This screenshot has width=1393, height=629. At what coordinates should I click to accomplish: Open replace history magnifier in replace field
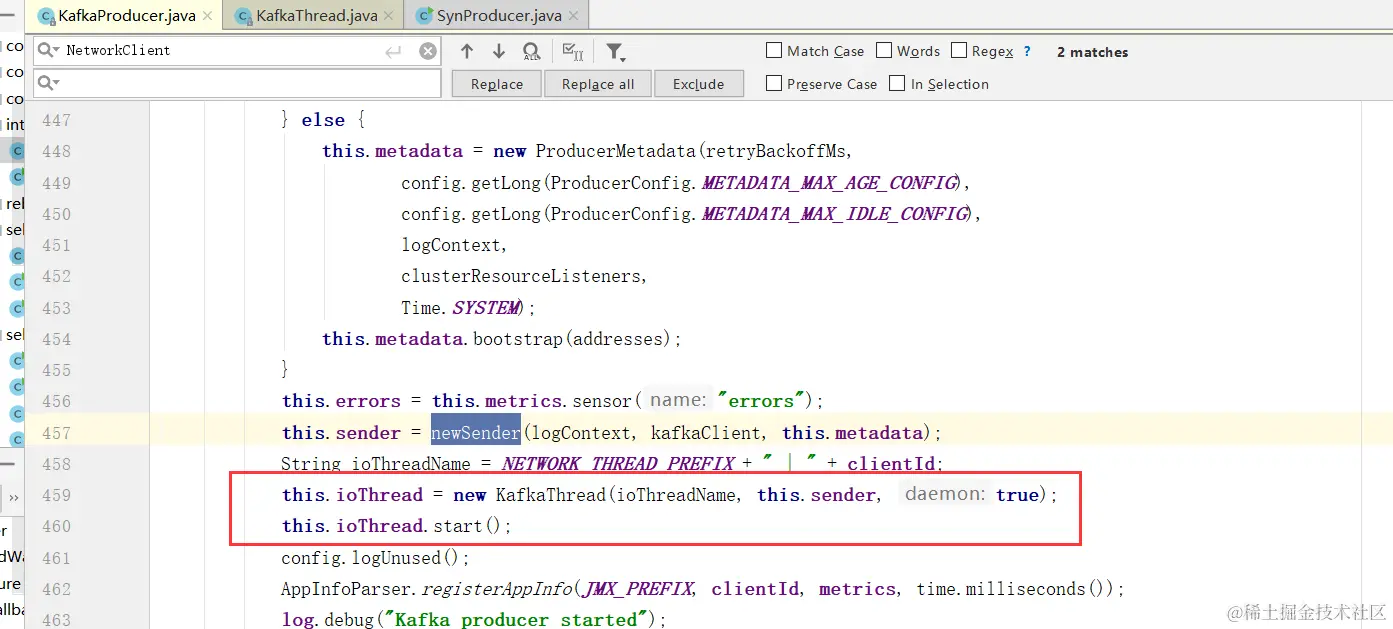(x=49, y=82)
